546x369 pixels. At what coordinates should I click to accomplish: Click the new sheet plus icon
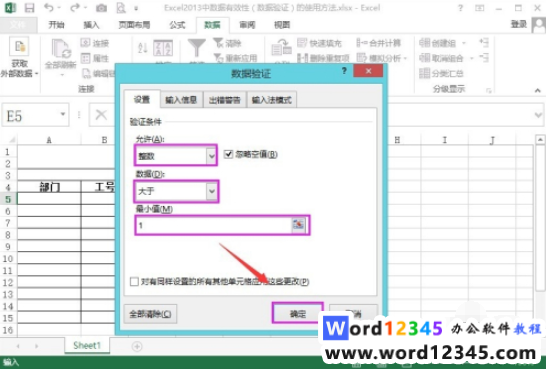137,346
